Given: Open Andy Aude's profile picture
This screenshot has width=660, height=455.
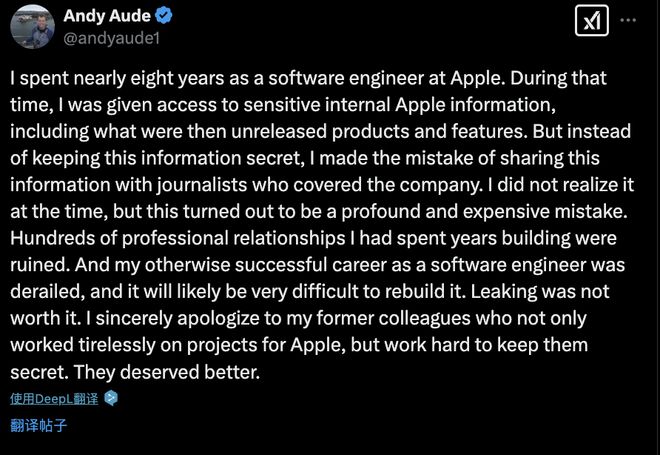Looking at the screenshot, I should (32, 26).
